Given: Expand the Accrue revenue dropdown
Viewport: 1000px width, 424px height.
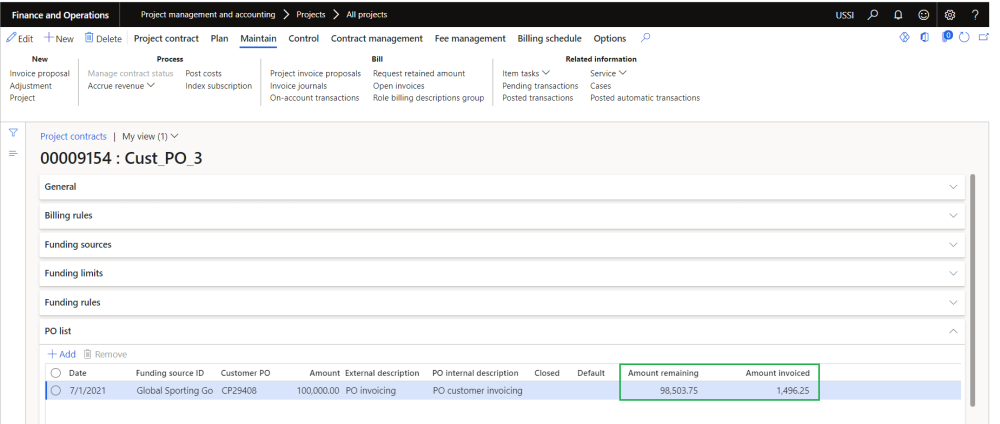Looking at the screenshot, I should coord(121,86).
